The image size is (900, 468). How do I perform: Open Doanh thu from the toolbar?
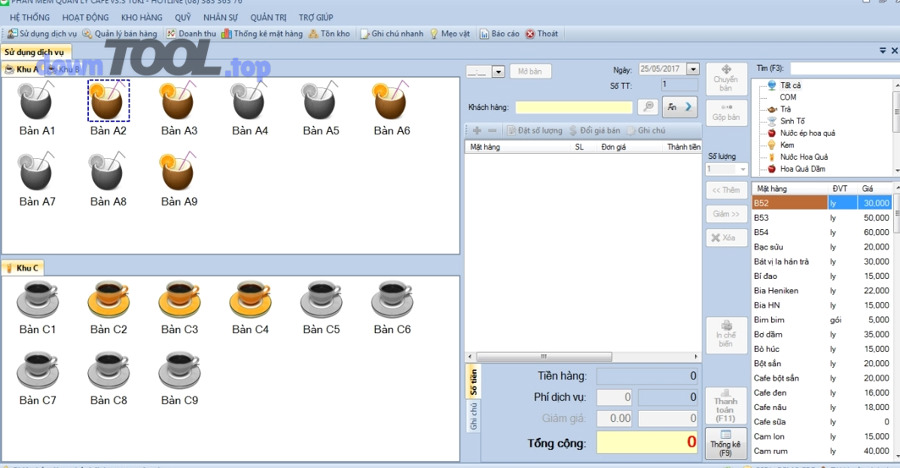[191, 34]
